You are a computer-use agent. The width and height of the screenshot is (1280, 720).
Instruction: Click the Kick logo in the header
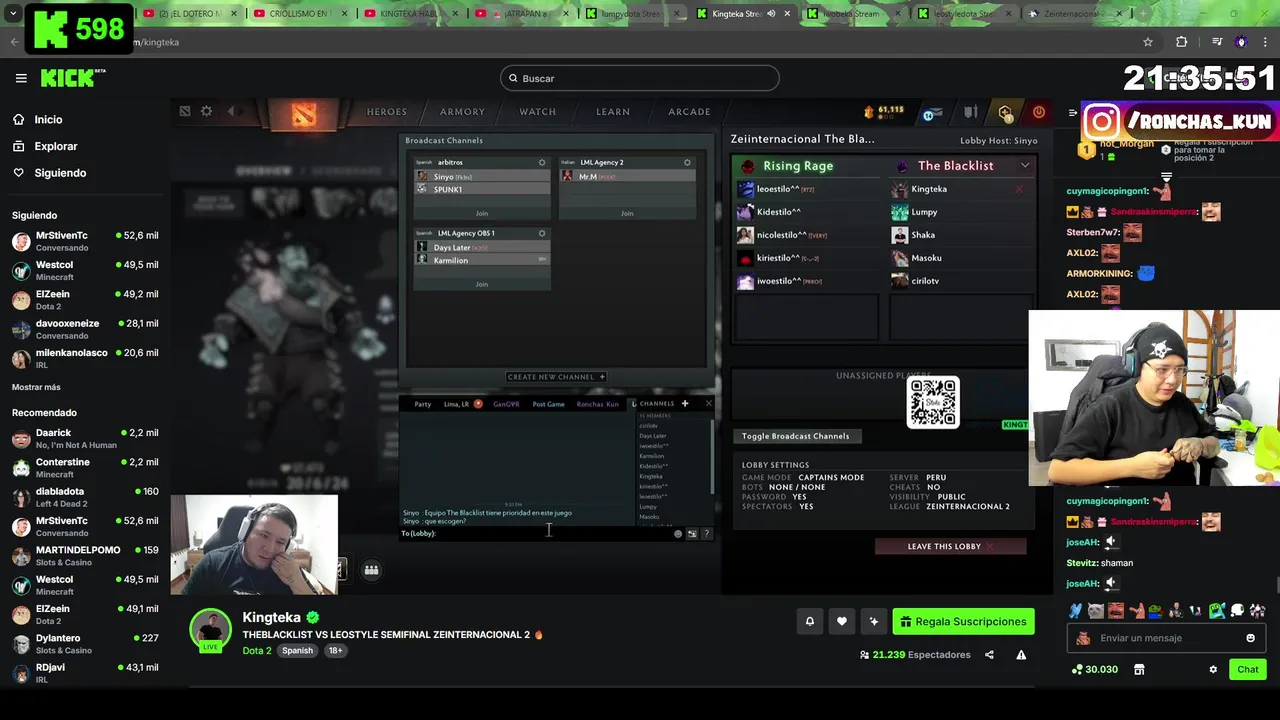tap(72, 78)
